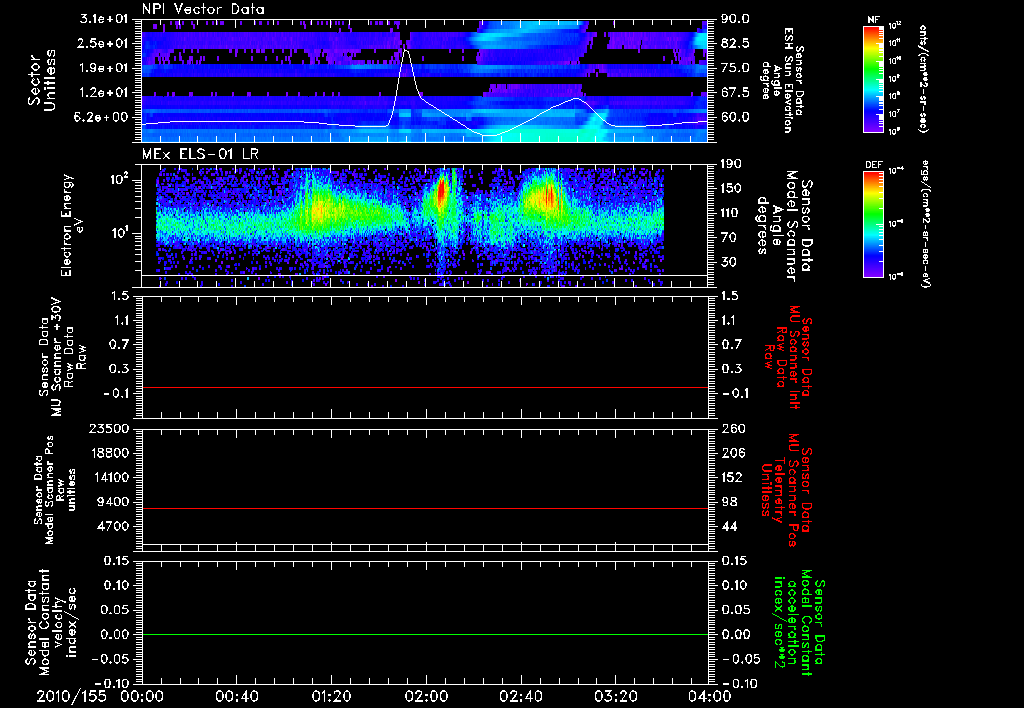This screenshot has width=1024, height=708.
Task: Click the NF color scale bar
Action: (x=873, y=78)
